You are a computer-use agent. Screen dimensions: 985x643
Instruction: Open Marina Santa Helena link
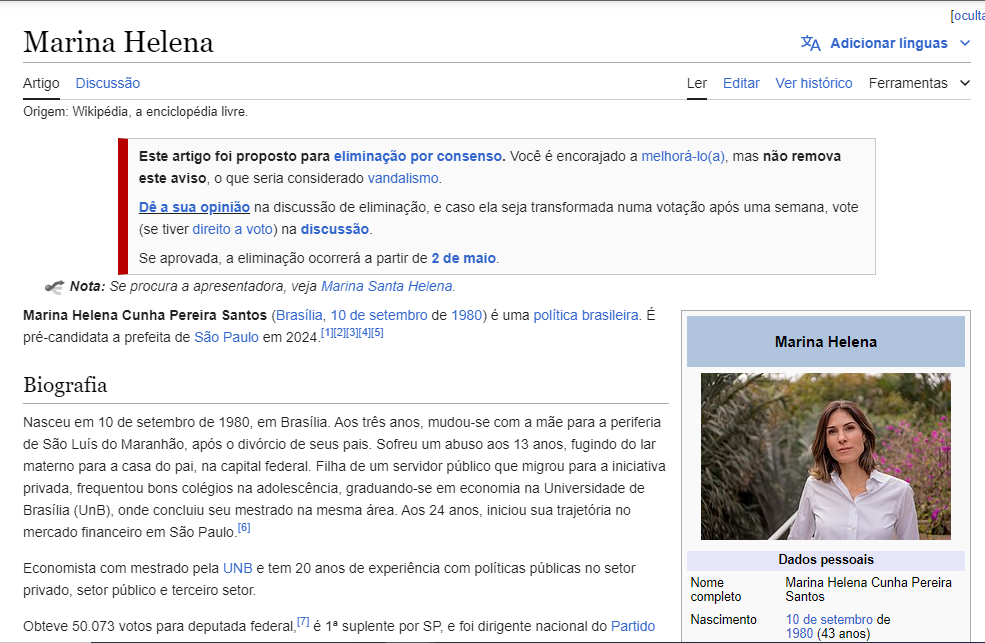386,286
